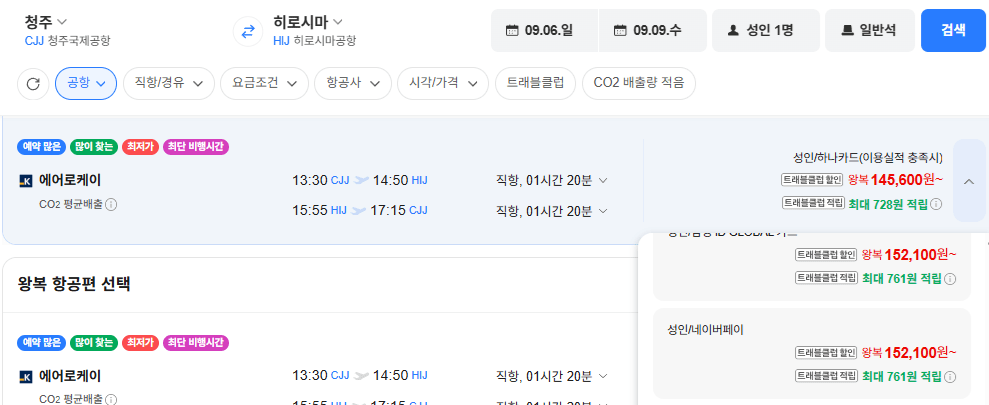Viewport: 989px width, 405px height.
Task: Click the 에어로케이 airline logo in top result
Action: (x=26, y=182)
